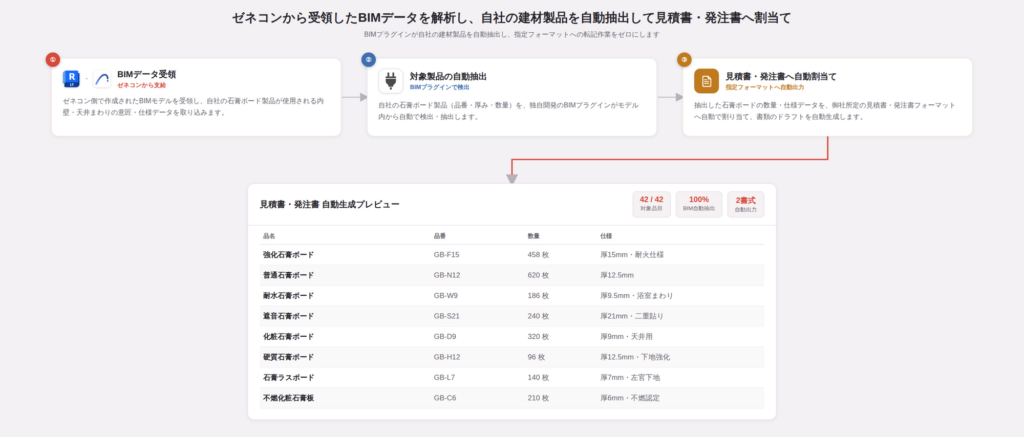Click the quantity "210 枚"
This screenshot has width=1024, height=437.
pos(538,398)
